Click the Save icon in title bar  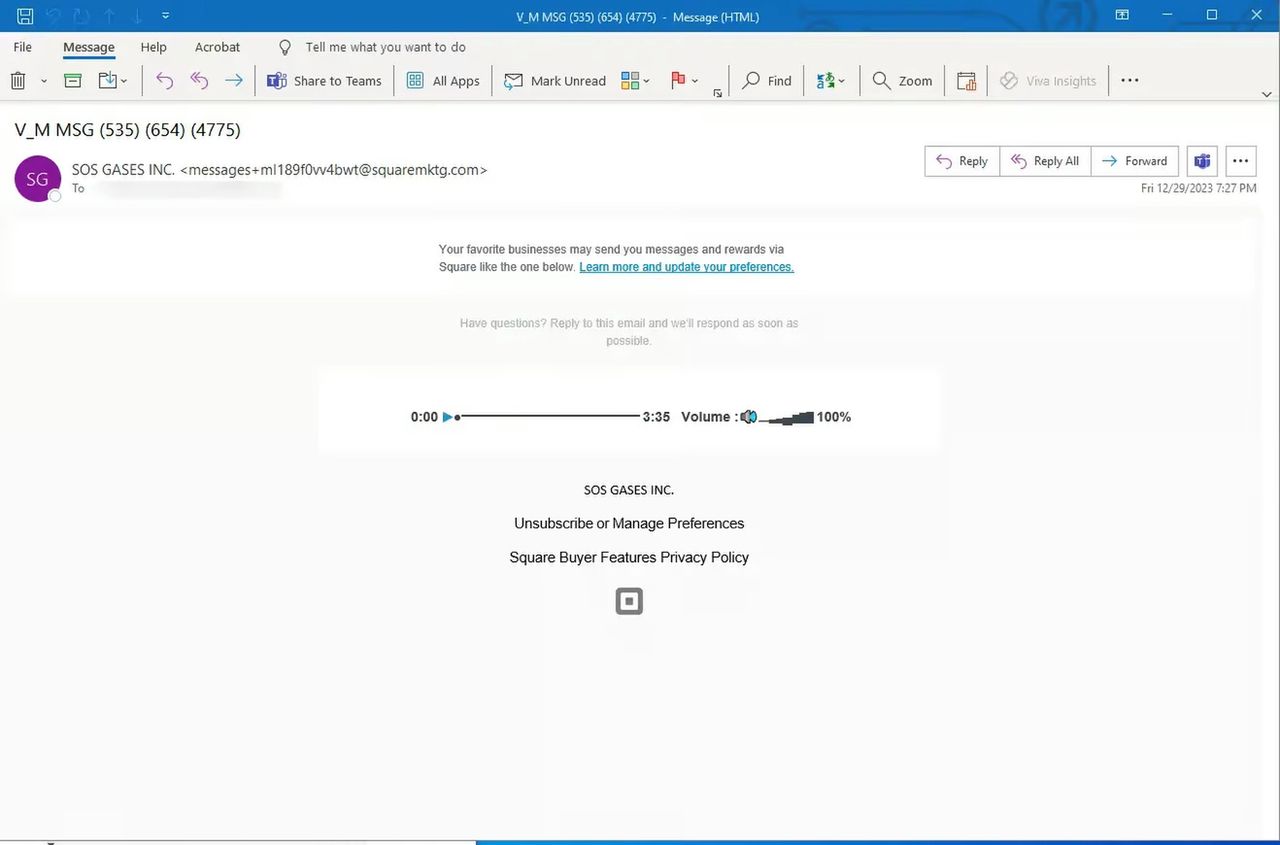[25, 16]
